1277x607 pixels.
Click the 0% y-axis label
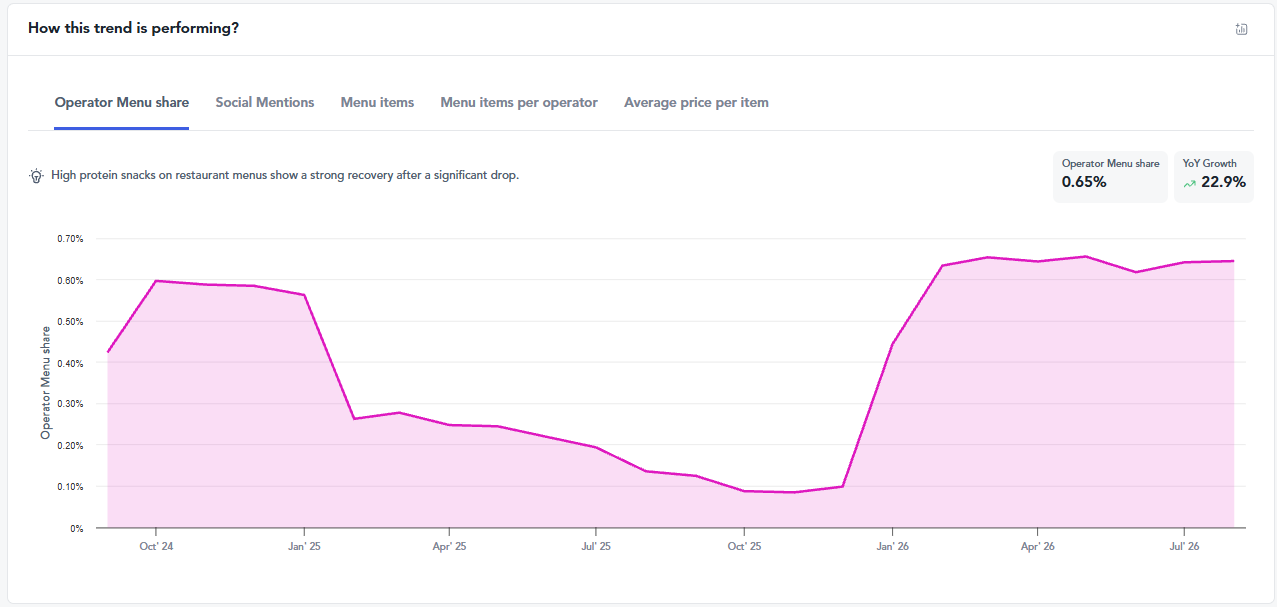click(x=76, y=528)
